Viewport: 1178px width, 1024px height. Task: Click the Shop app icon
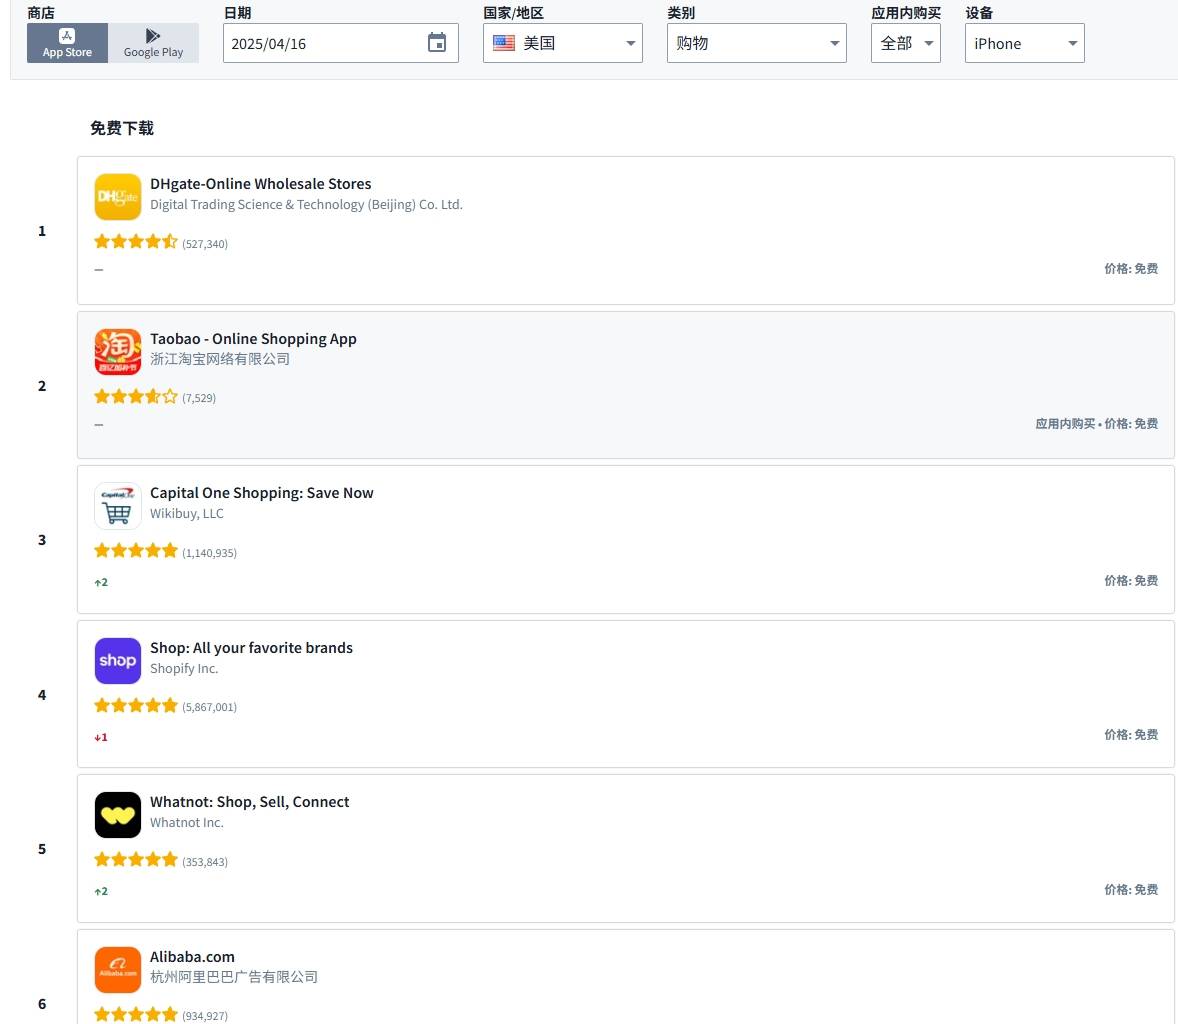tap(118, 660)
